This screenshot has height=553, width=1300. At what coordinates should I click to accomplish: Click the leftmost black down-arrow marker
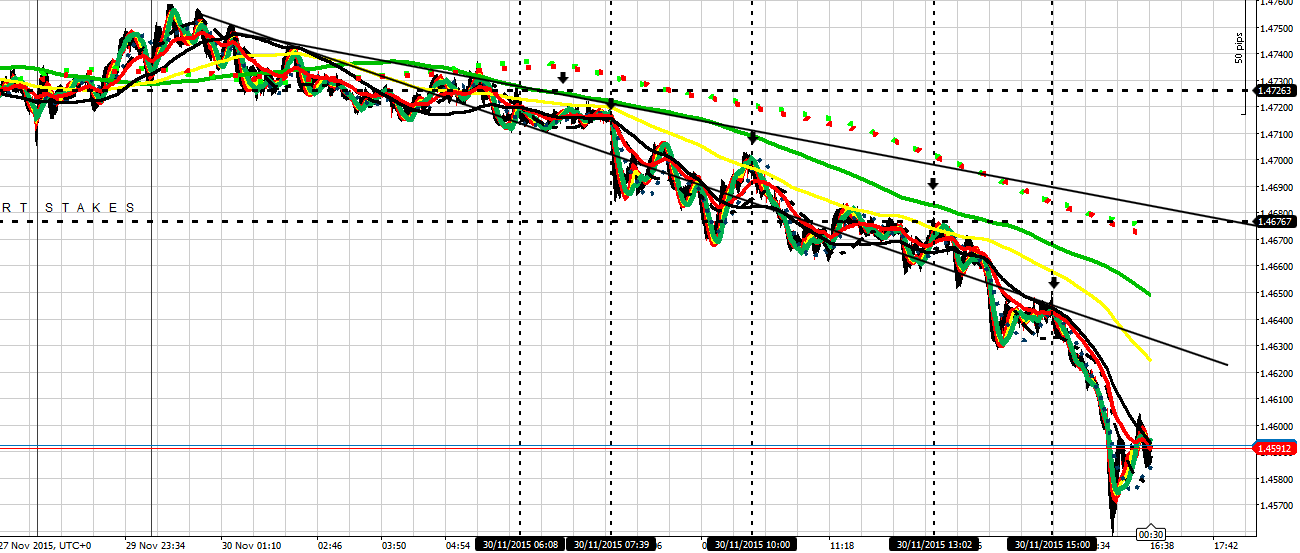pos(563,77)
